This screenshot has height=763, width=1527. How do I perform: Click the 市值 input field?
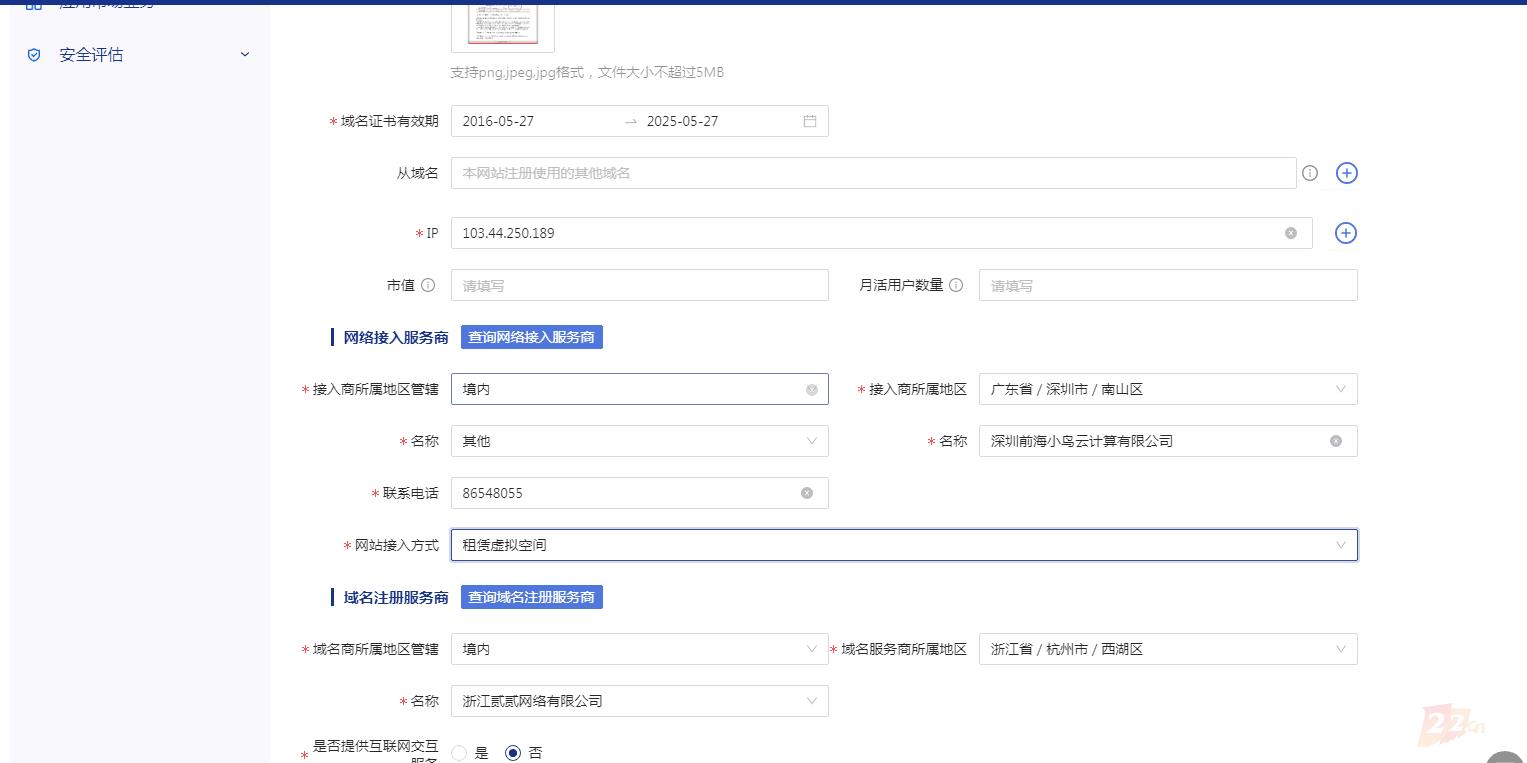(639, 285)
